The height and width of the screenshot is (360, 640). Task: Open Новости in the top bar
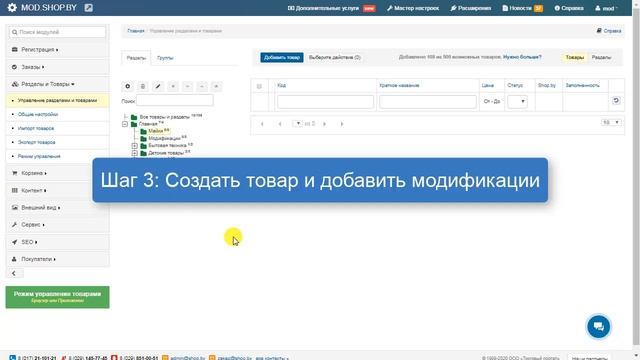click(522, 8)
